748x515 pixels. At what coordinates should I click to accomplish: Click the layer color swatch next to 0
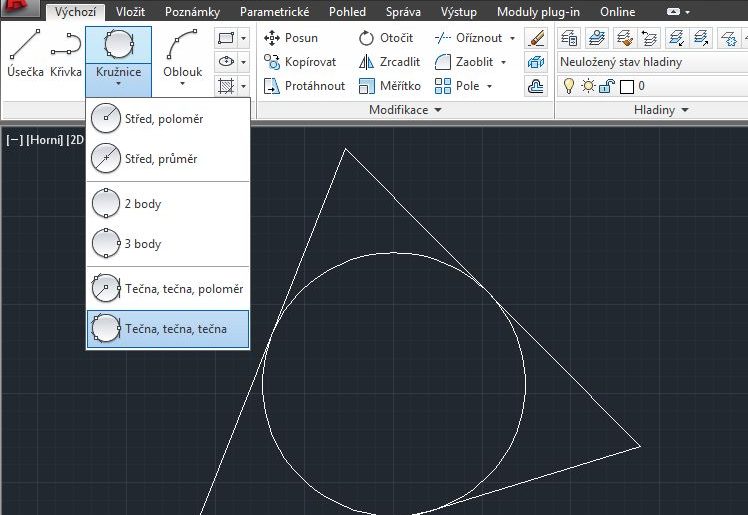pyautogui.click(x=627, y=86)
